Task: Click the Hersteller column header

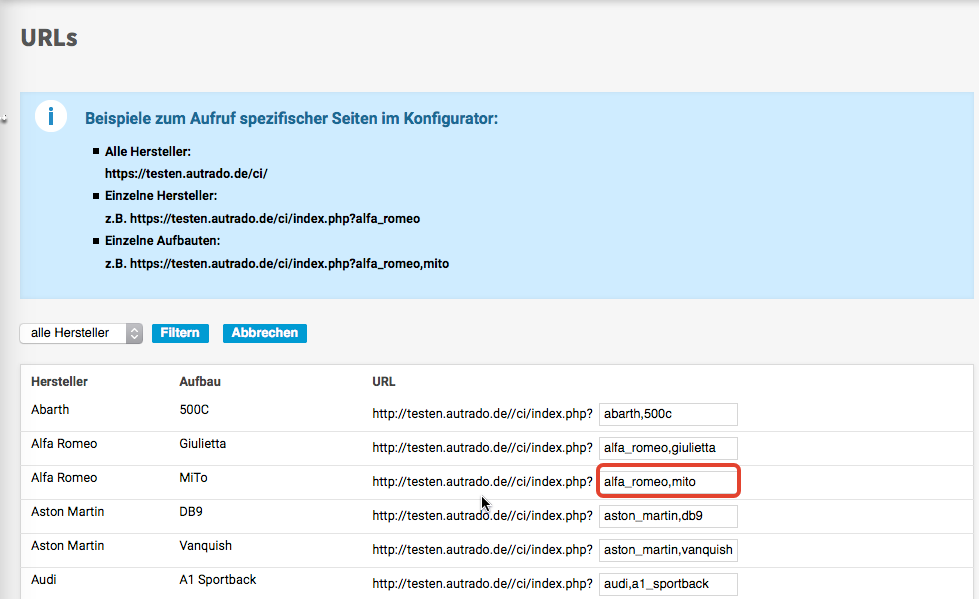Action: click(x=59, y=382)
